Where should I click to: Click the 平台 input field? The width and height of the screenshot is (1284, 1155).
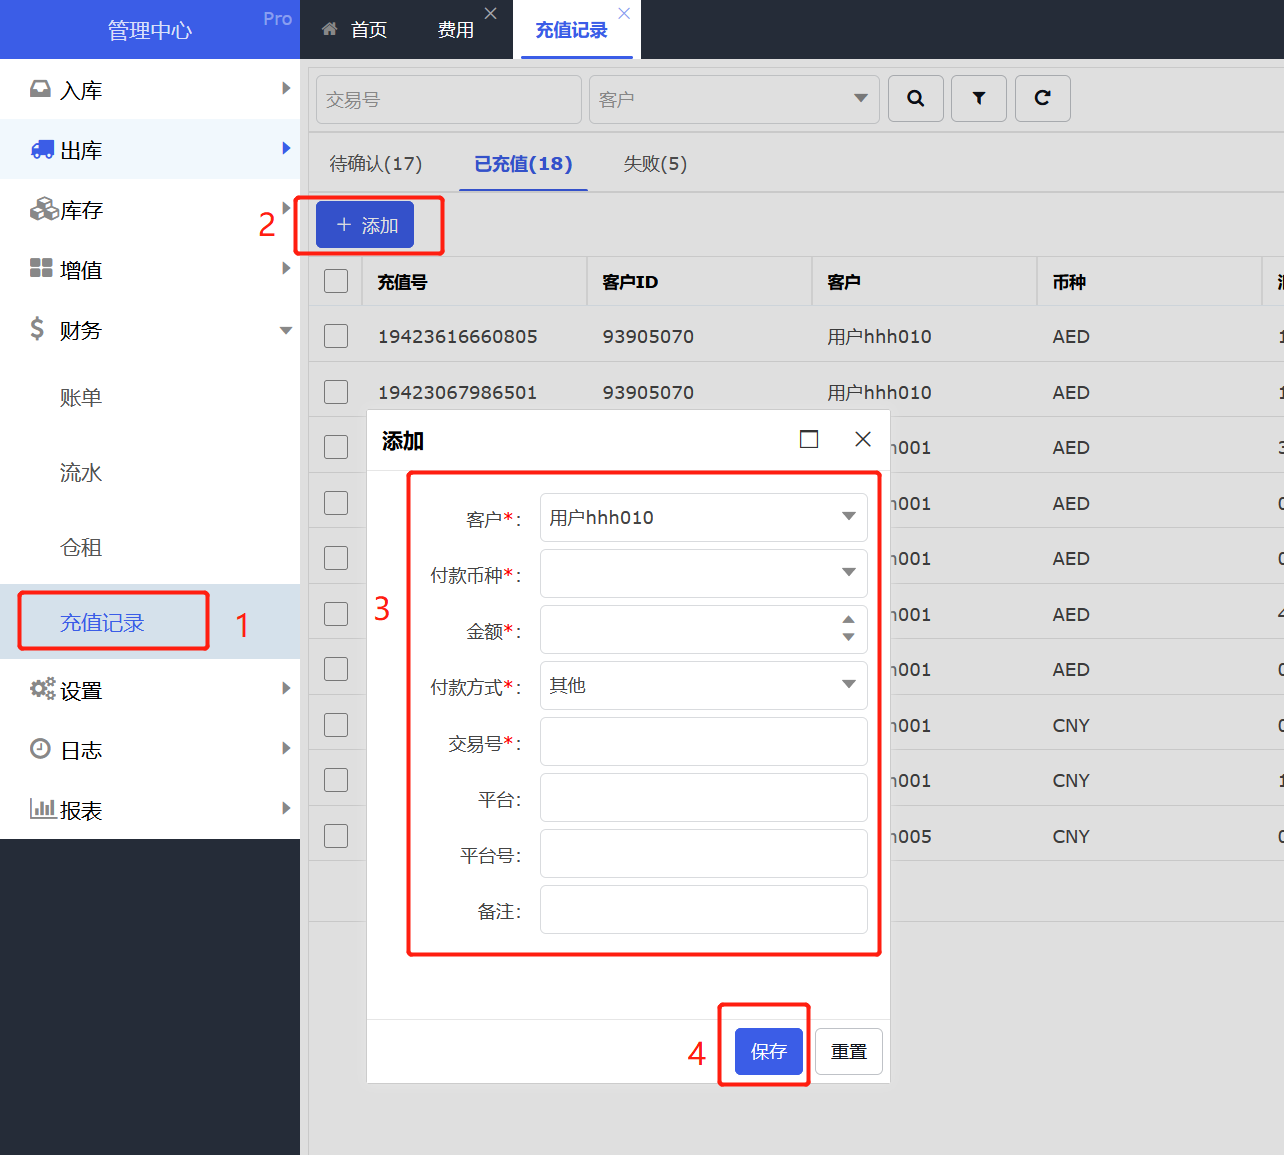pos(704,797)
